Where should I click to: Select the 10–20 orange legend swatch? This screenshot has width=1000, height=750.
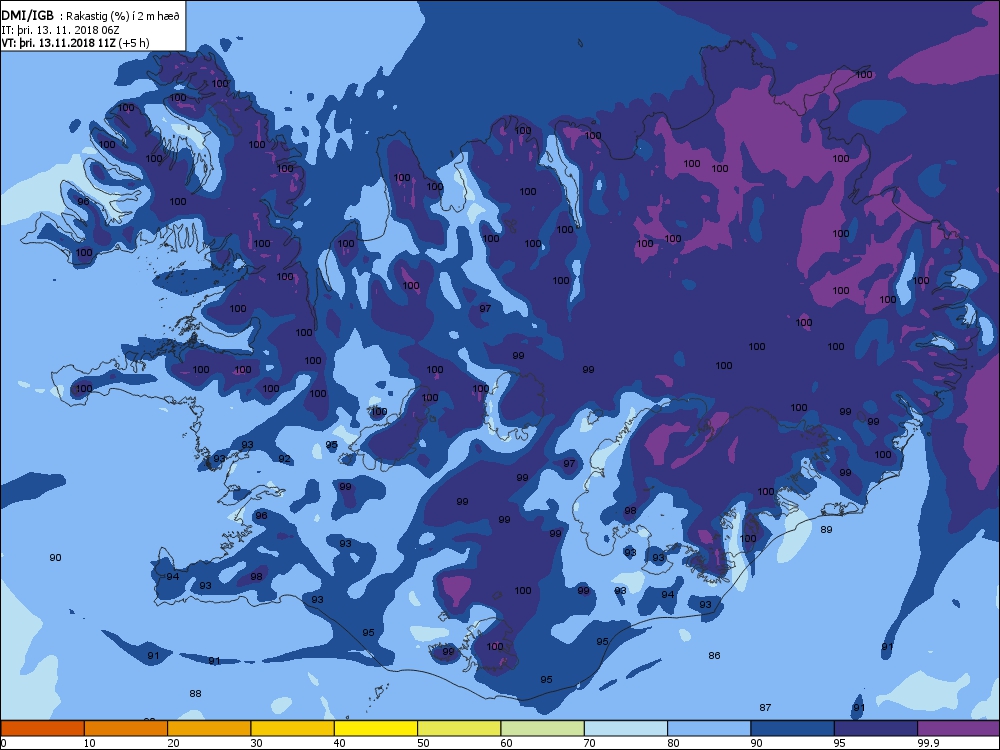click(126, 728)
